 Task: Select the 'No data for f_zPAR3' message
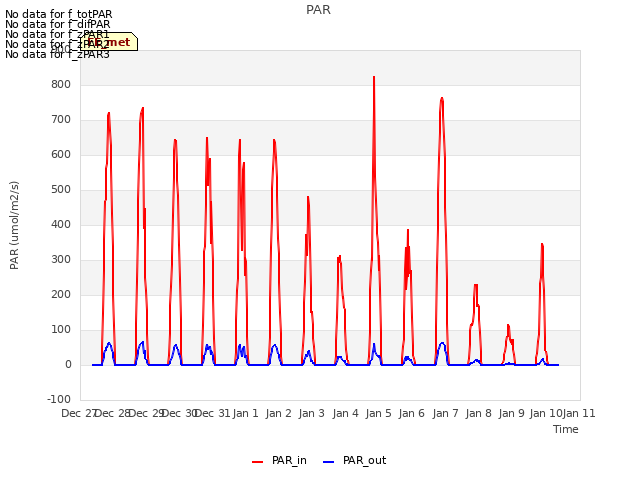[57, 54]
